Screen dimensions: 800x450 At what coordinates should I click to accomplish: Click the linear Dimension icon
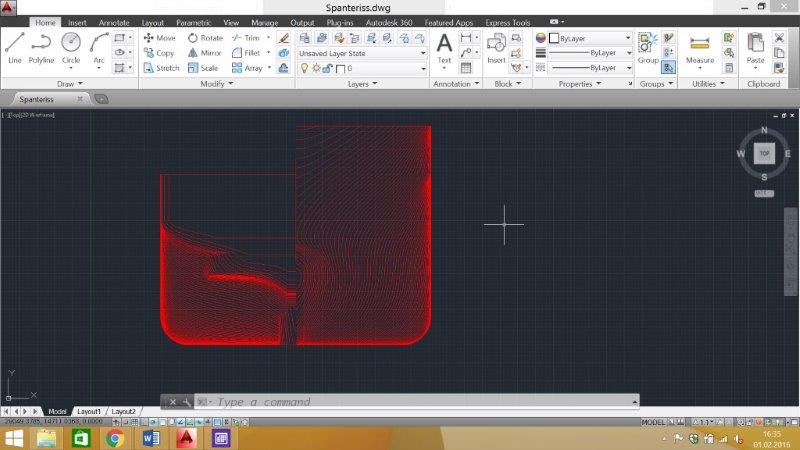(x=466, y=38)
